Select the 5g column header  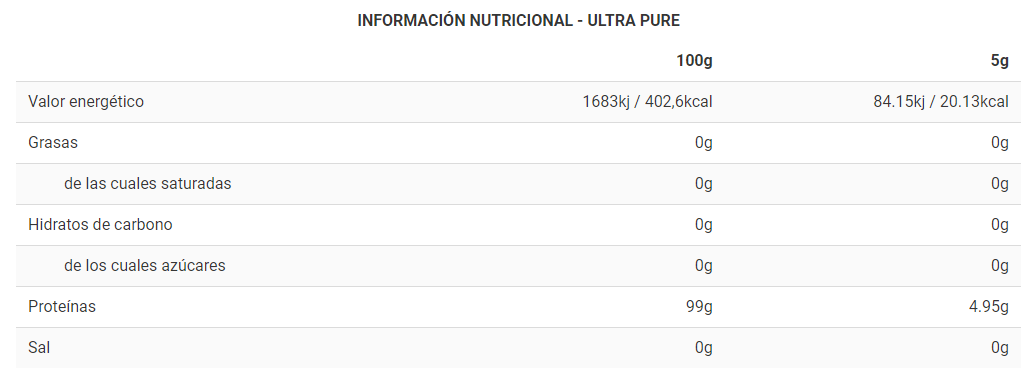[x=999, y=61]
